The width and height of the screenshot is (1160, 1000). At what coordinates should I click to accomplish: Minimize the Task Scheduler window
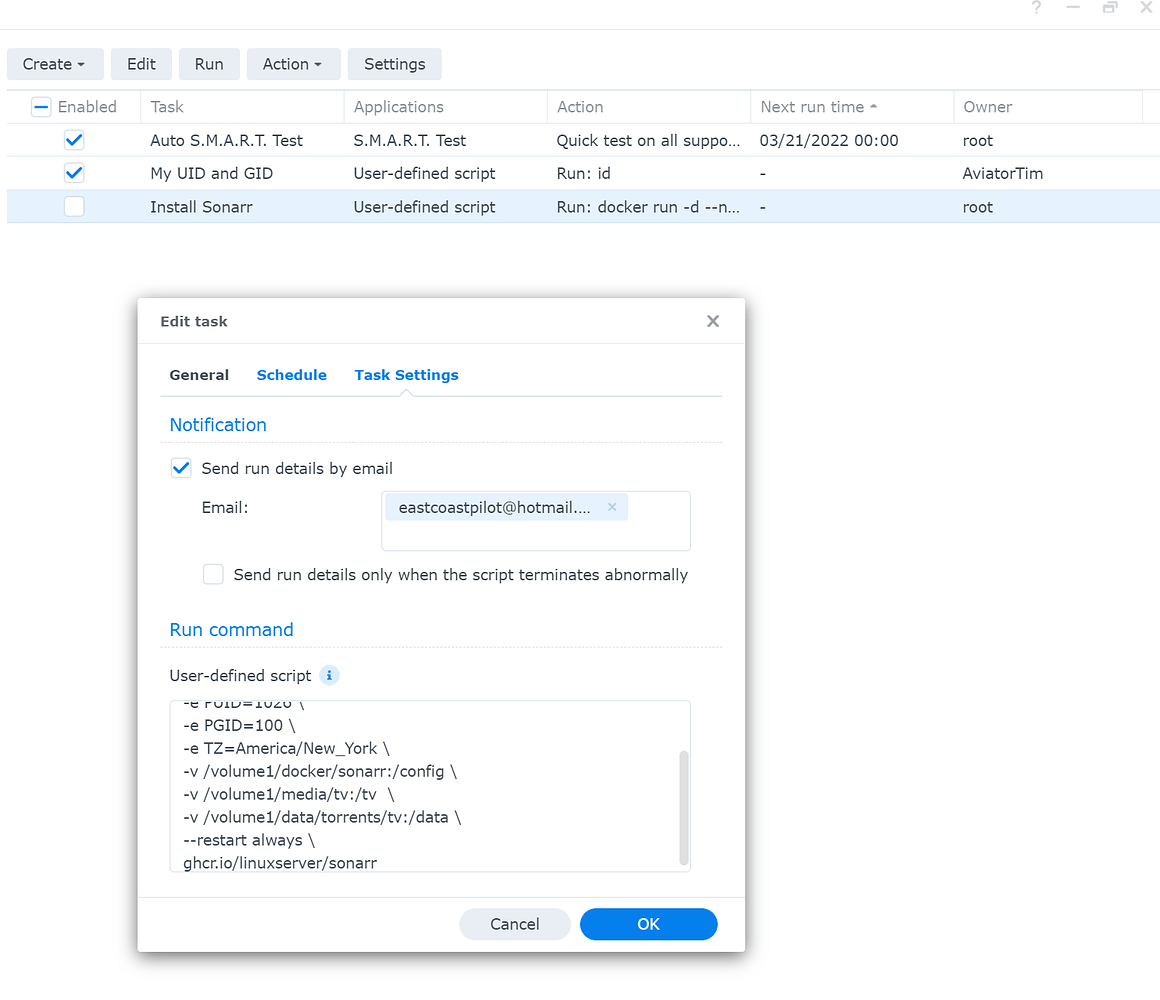coord(1074,8)
